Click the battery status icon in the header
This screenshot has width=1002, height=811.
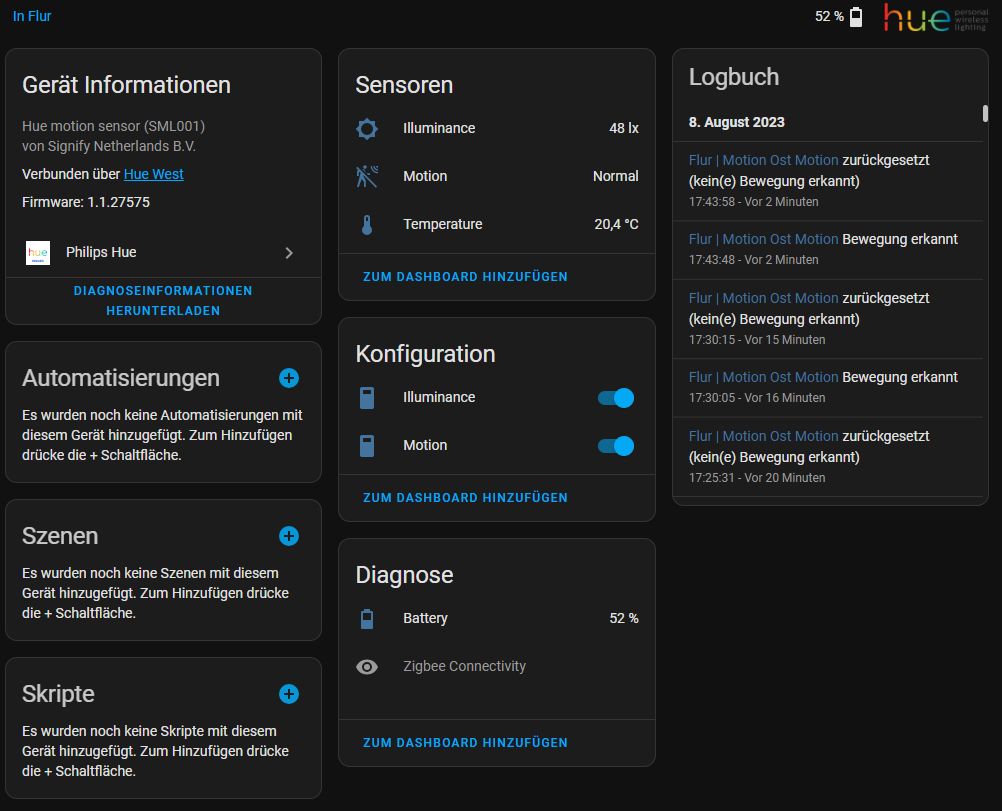pyautogui.click(x=856, y=16)
